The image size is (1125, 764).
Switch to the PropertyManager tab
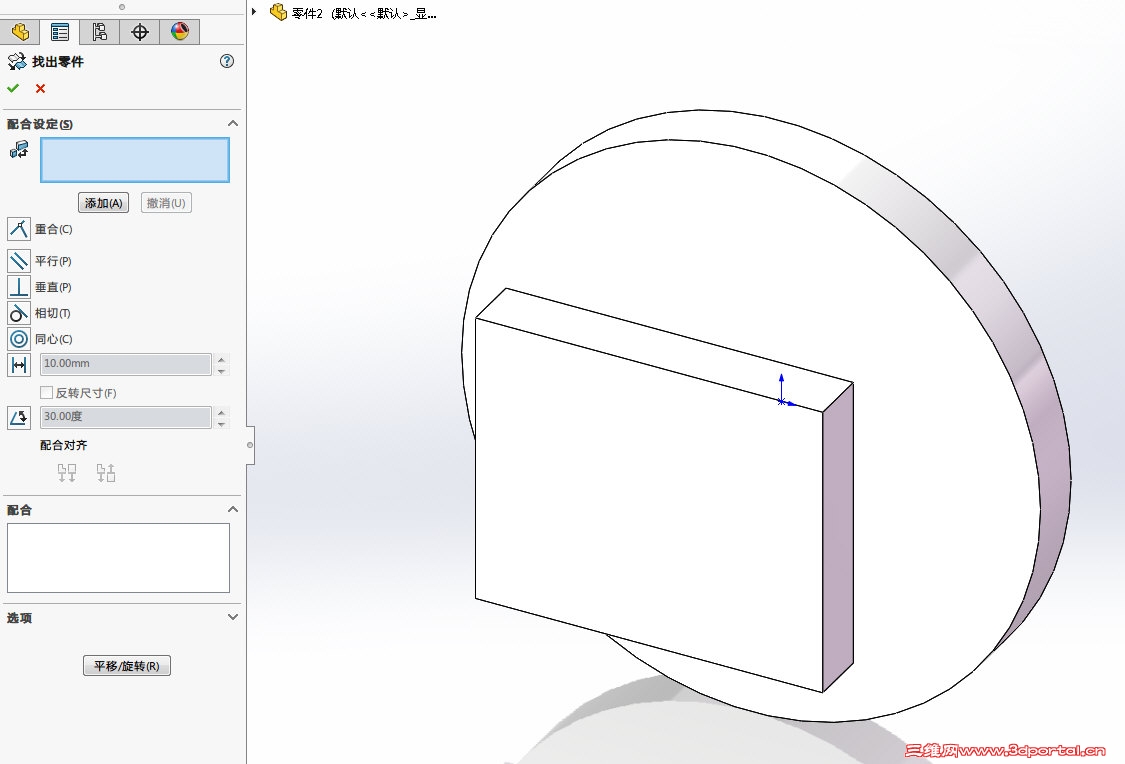(60, 32)
